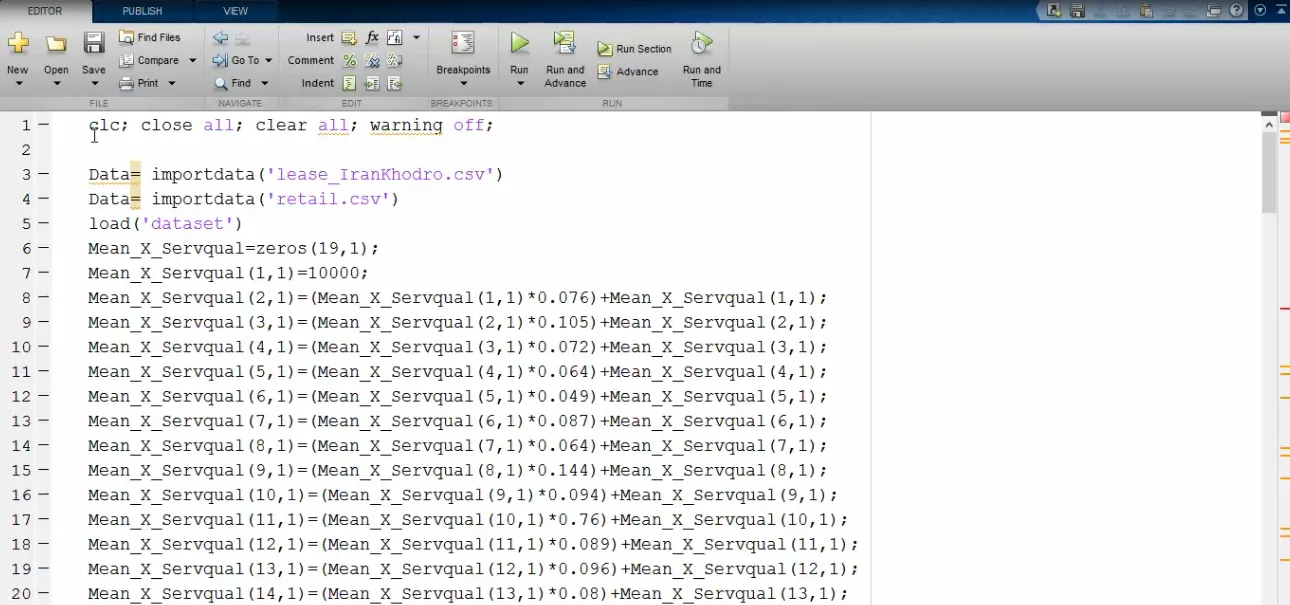Viewport: 1290px width, 605px height.
Task: Open the VIEW tab
Action: [235, 11]
